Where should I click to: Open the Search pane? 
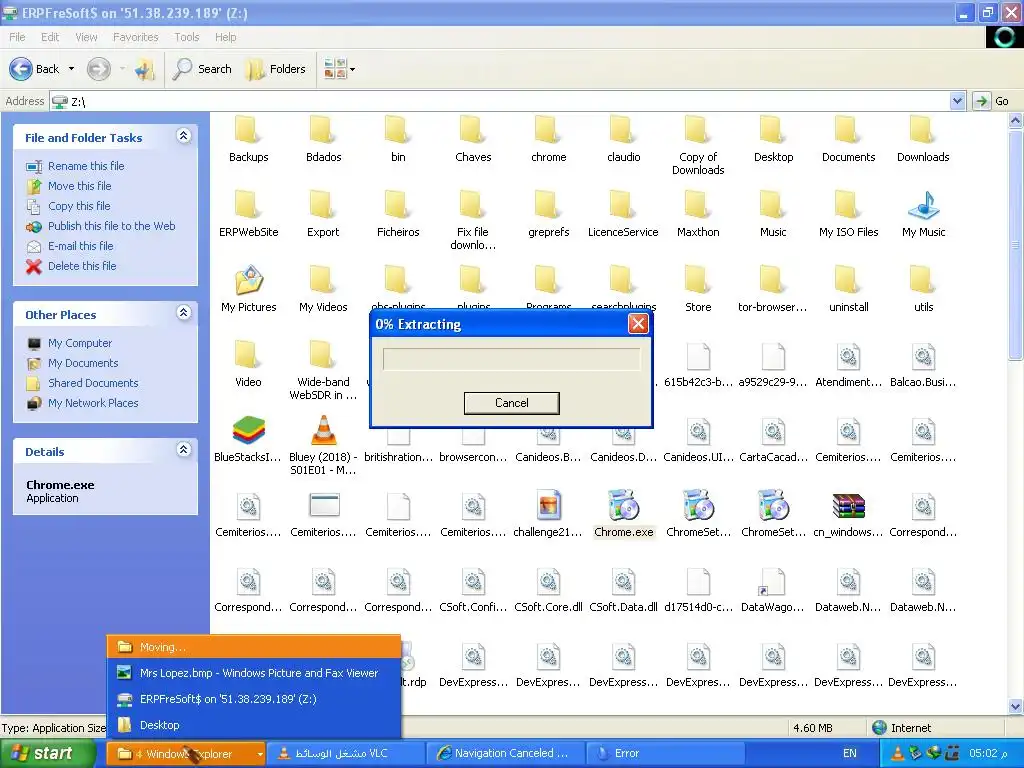(x=202, y=69)
